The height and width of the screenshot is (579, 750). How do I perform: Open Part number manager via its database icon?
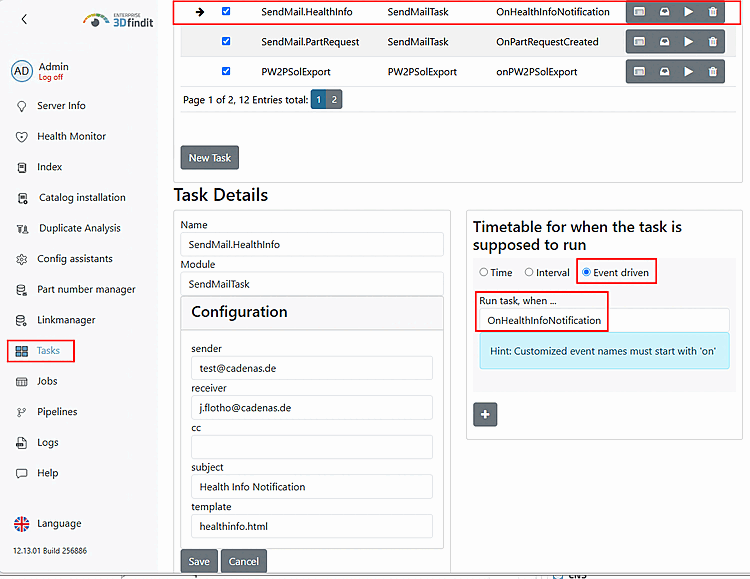coord(22,290)
